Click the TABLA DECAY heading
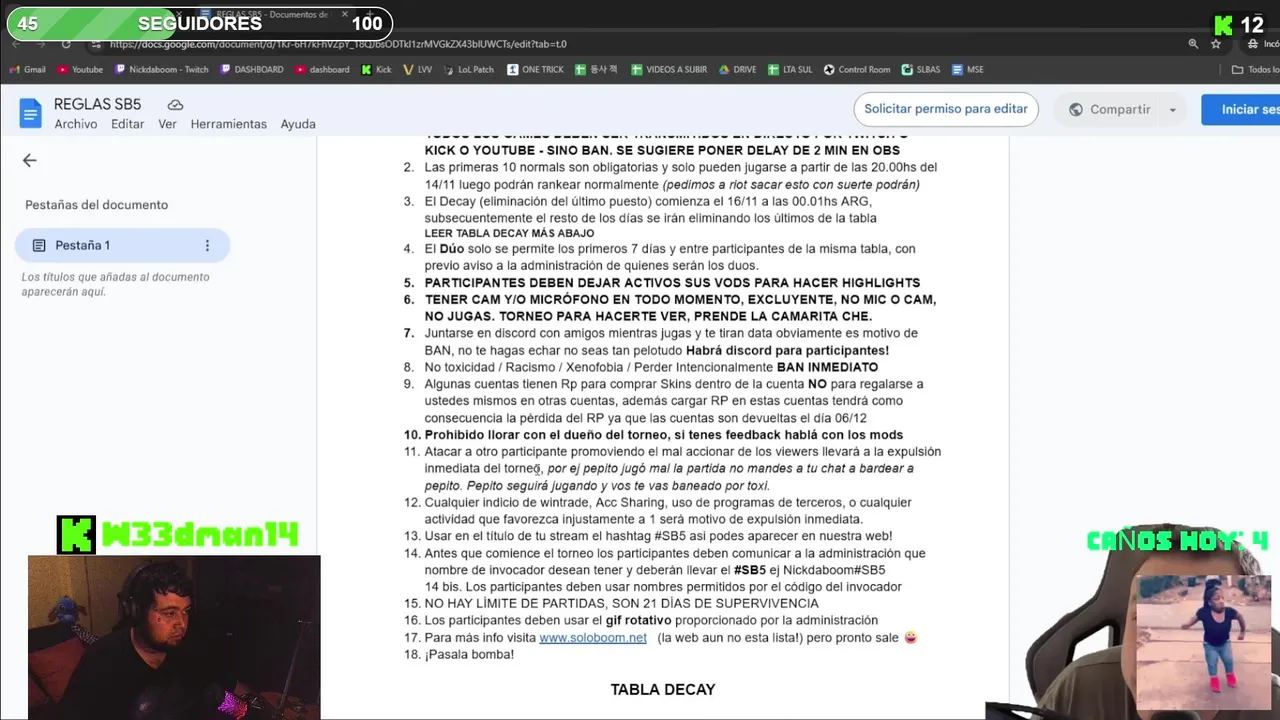This screenshot has height=720, width=1280. coord(663,689)
